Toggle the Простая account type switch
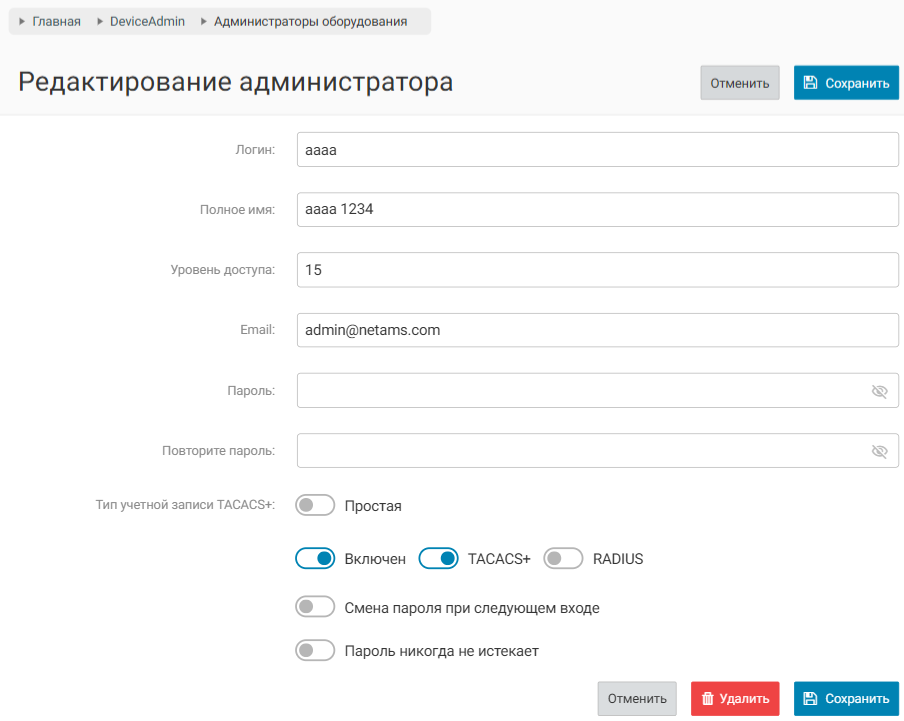This screenshot has width=904, height=721. click(x=315, y=506)
